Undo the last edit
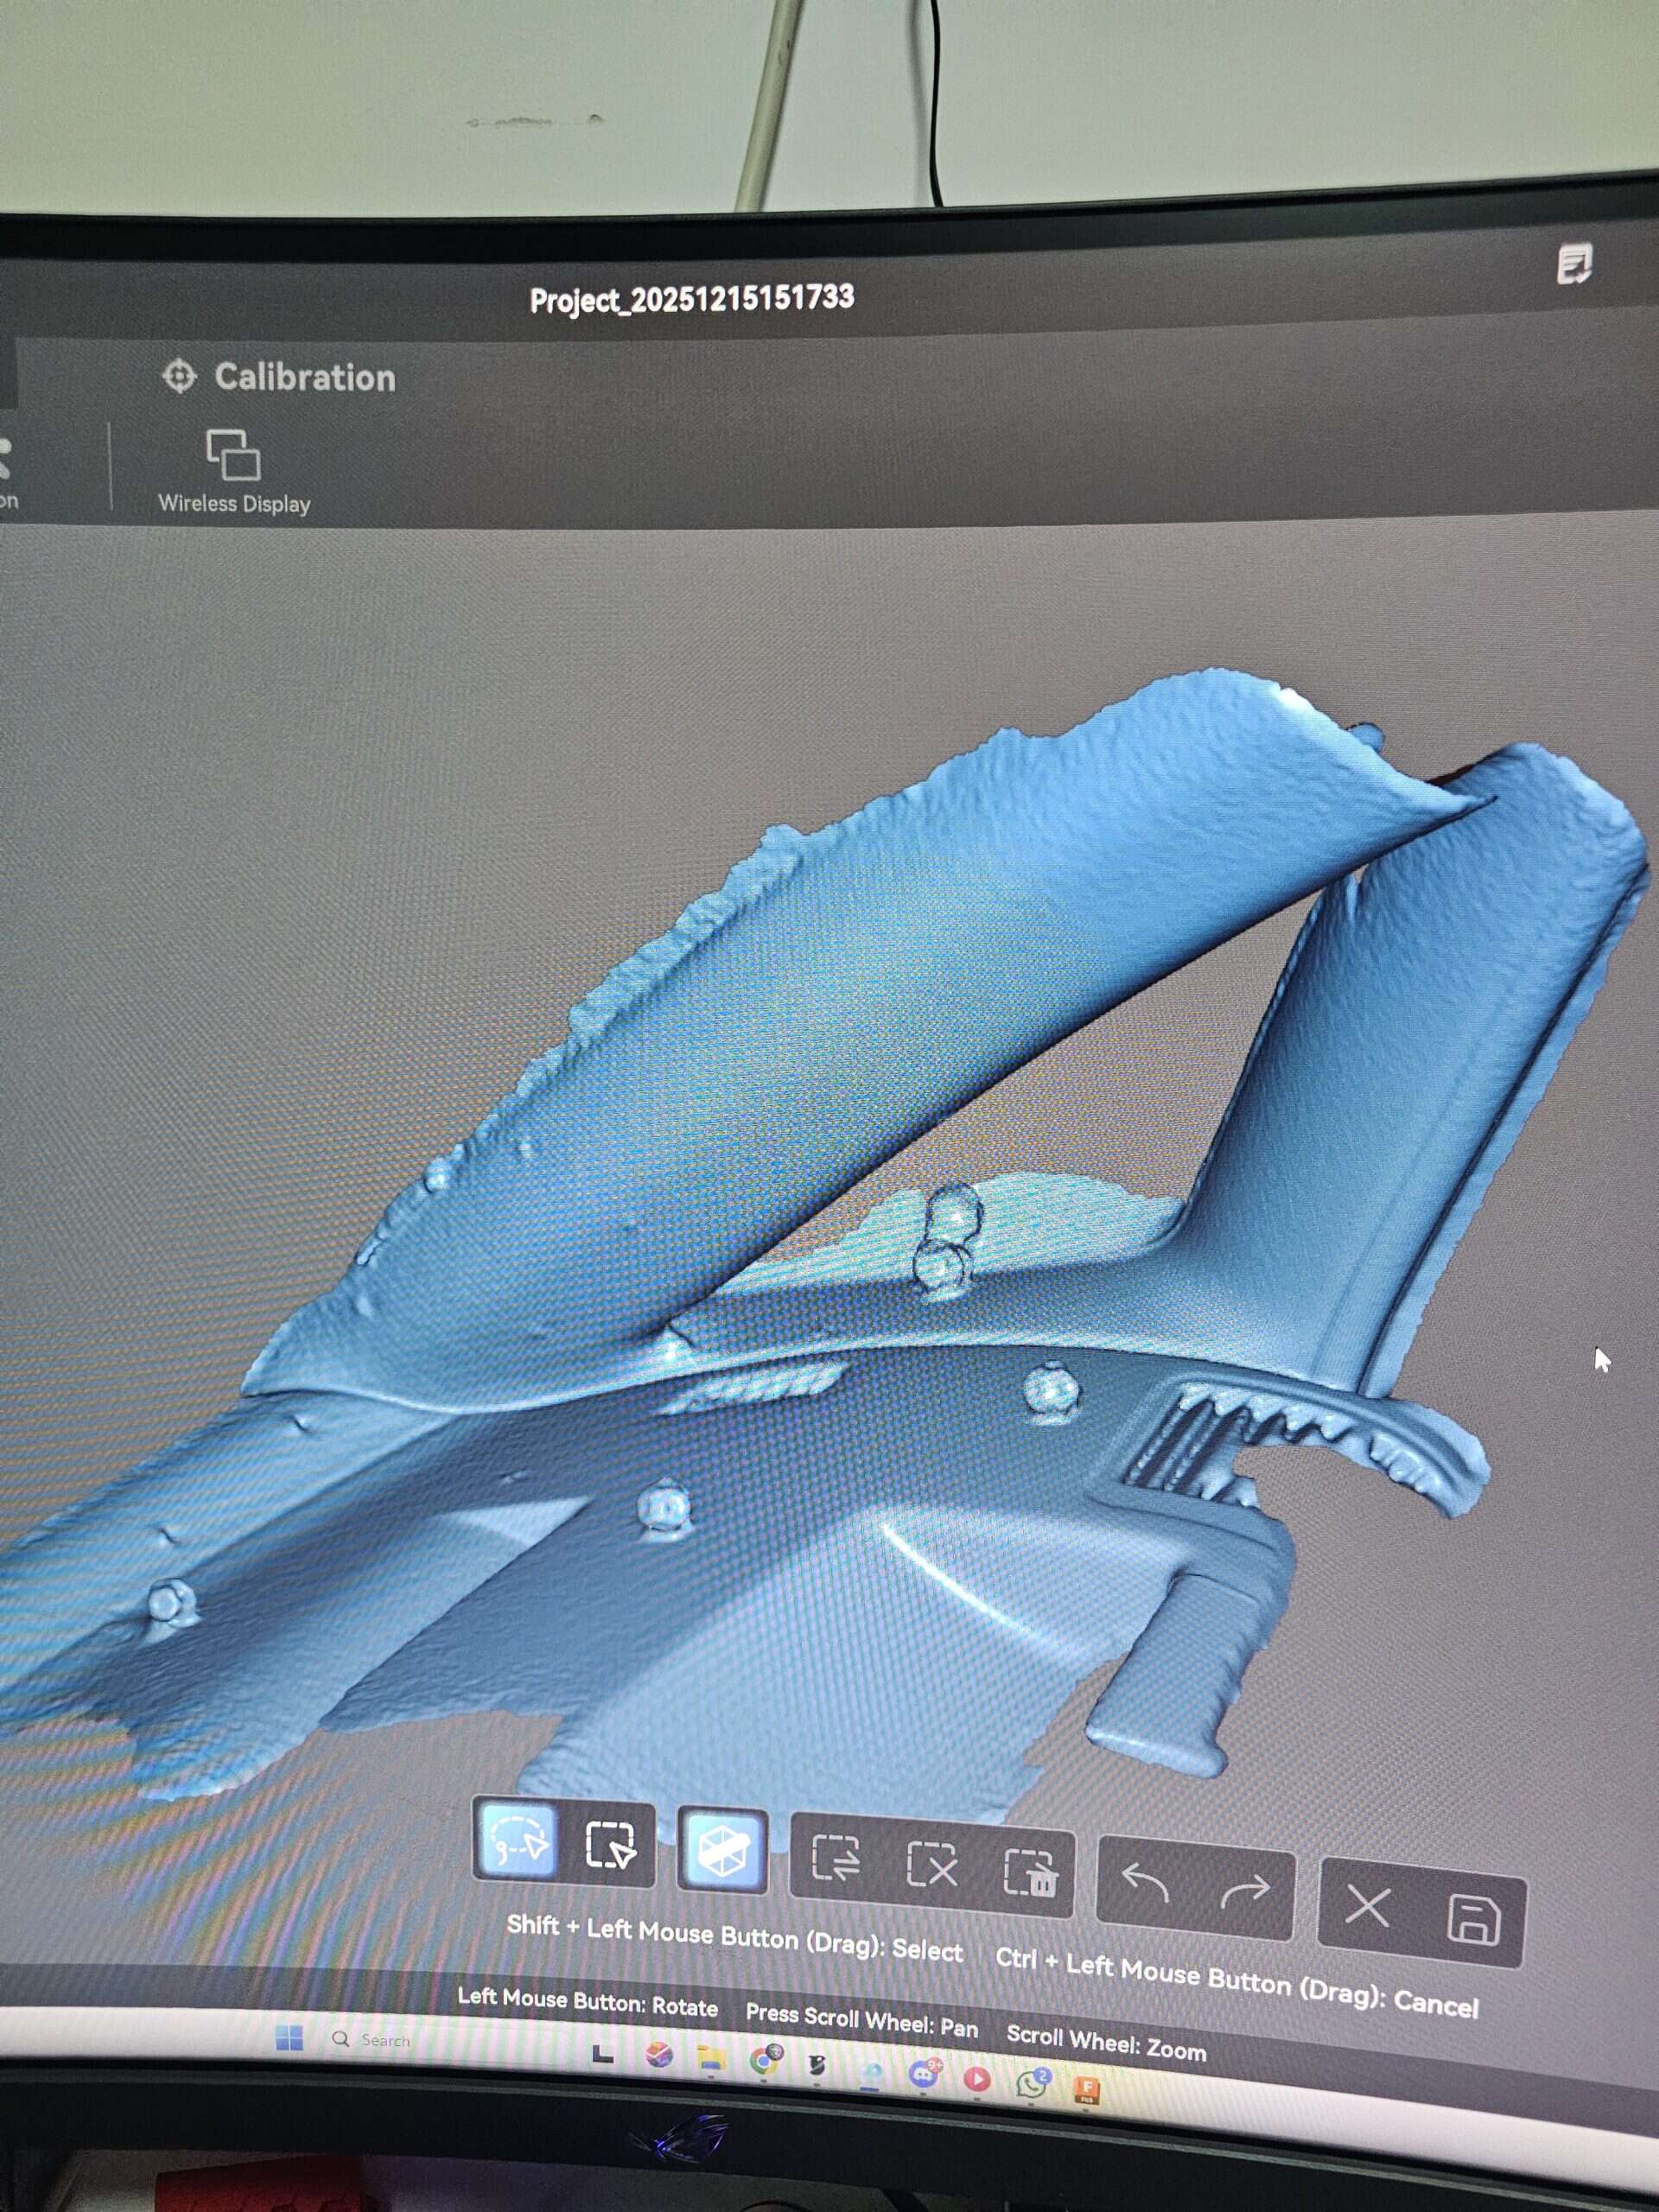 [x=1145, y=1882]
